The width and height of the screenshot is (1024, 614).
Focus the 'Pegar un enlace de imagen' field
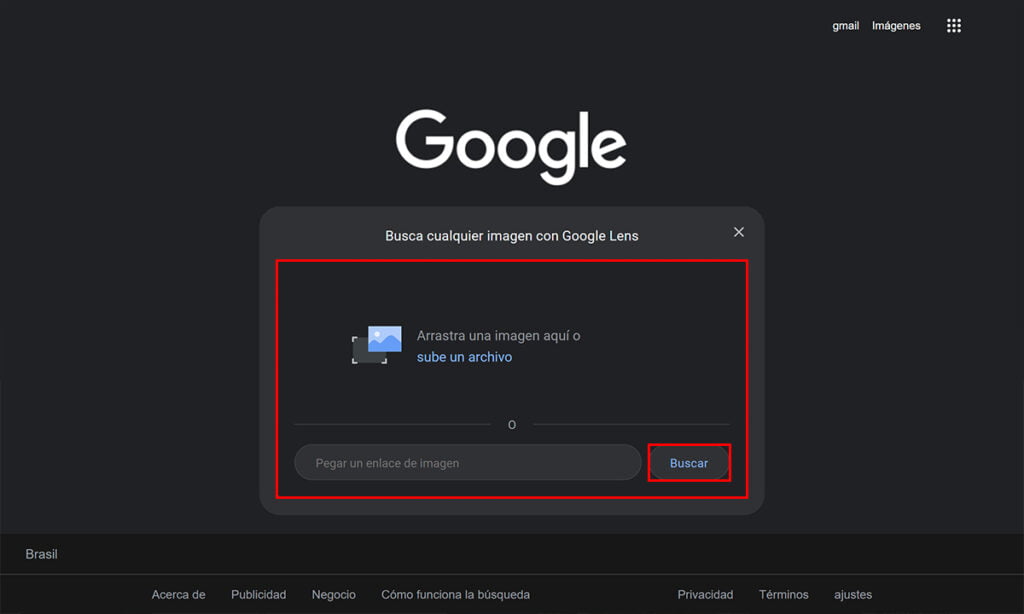pos(468,462)
